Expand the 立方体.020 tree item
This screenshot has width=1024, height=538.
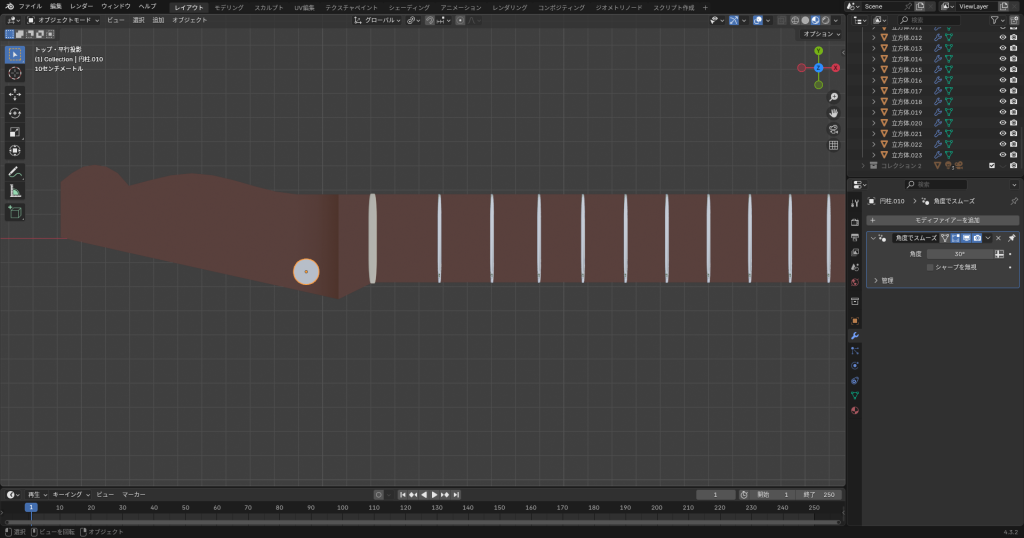coord(873,123)
